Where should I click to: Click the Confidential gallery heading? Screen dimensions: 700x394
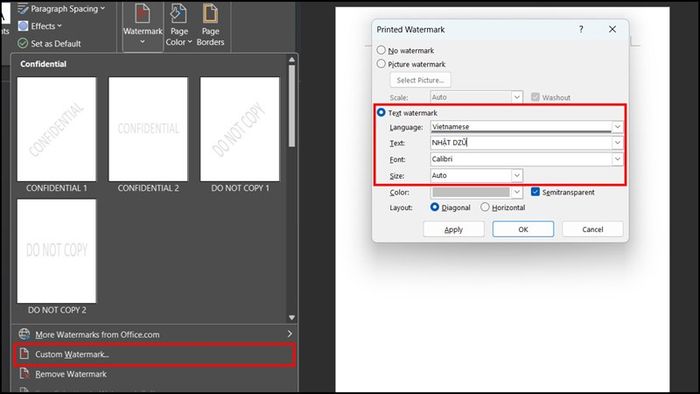pyautogui.click(x=43, y=64)
